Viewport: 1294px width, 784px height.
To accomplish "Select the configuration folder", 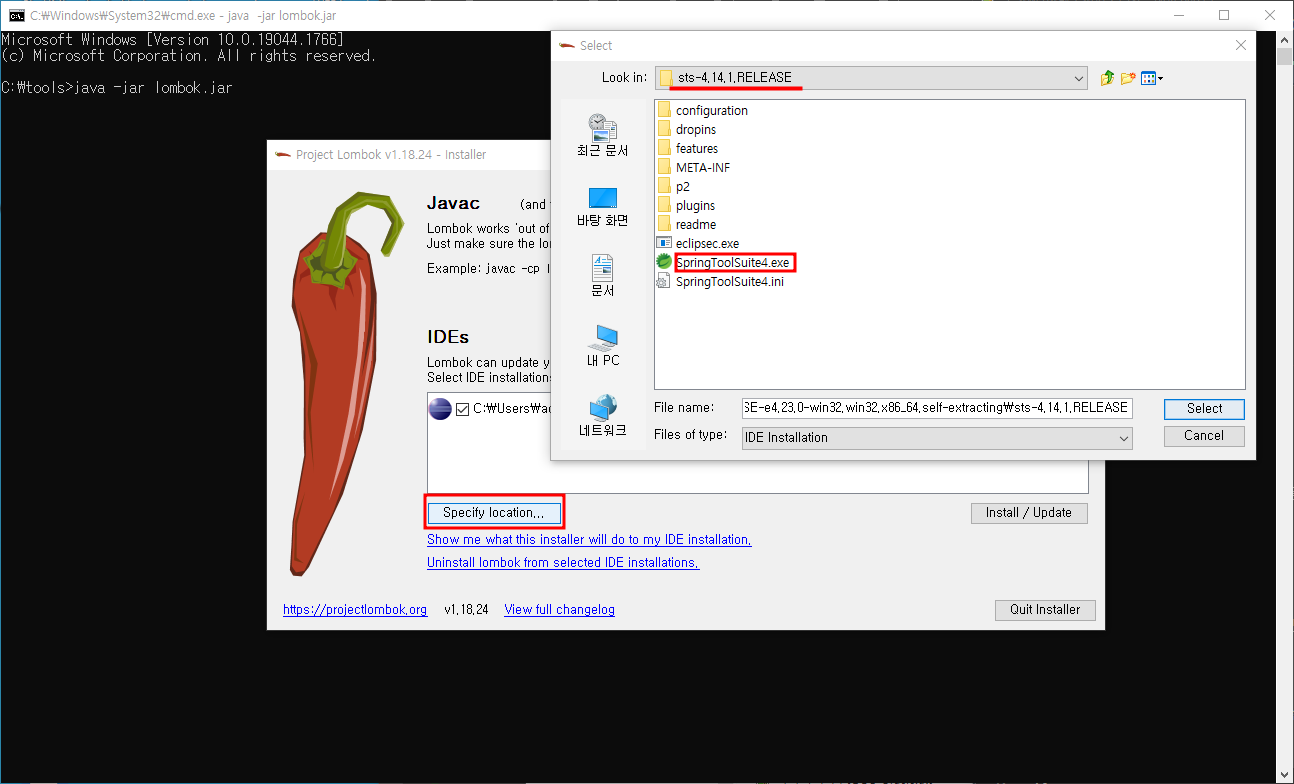I will click(702, 110).
